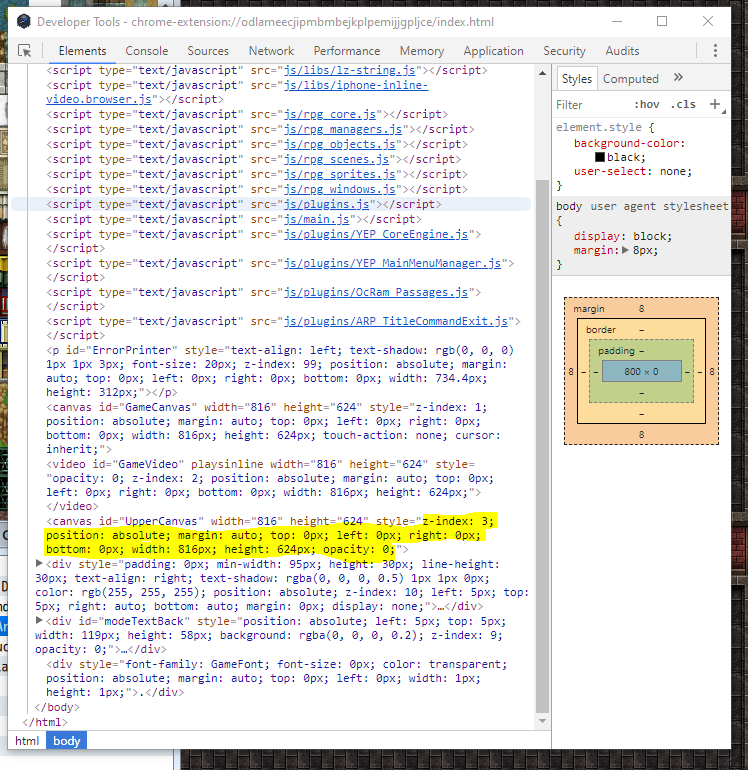Select the ErrorPrinter paragraph node
The width and height of the screenshot is (748, 770).
point(280,371)
